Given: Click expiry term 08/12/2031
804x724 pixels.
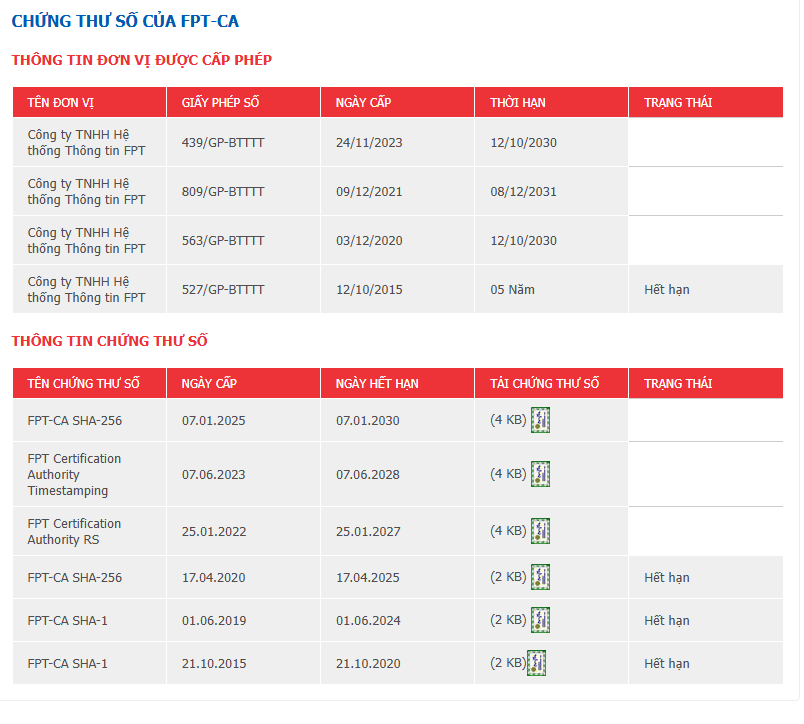Looking at the screenshot, I should click(524, 192).
